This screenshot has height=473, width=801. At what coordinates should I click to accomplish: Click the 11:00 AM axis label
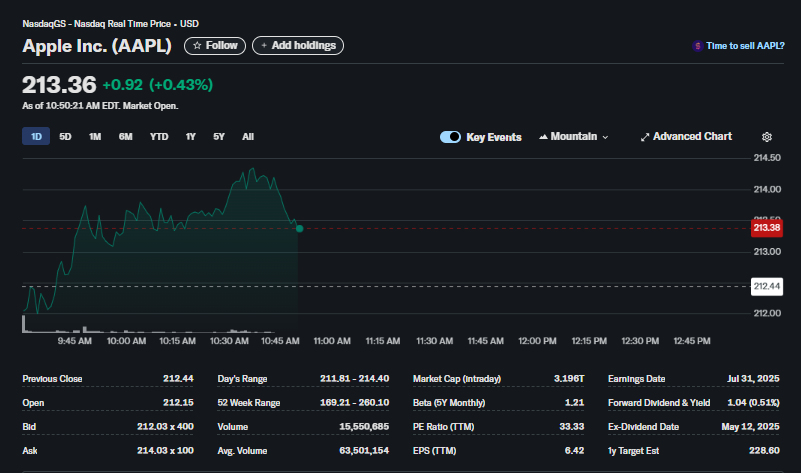tap(332, 341)
